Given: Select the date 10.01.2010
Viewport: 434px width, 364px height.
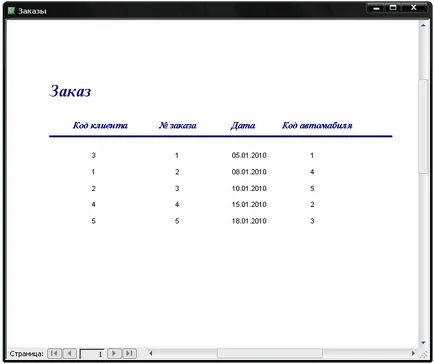Looking at the screenshot, I should point(249,189).
